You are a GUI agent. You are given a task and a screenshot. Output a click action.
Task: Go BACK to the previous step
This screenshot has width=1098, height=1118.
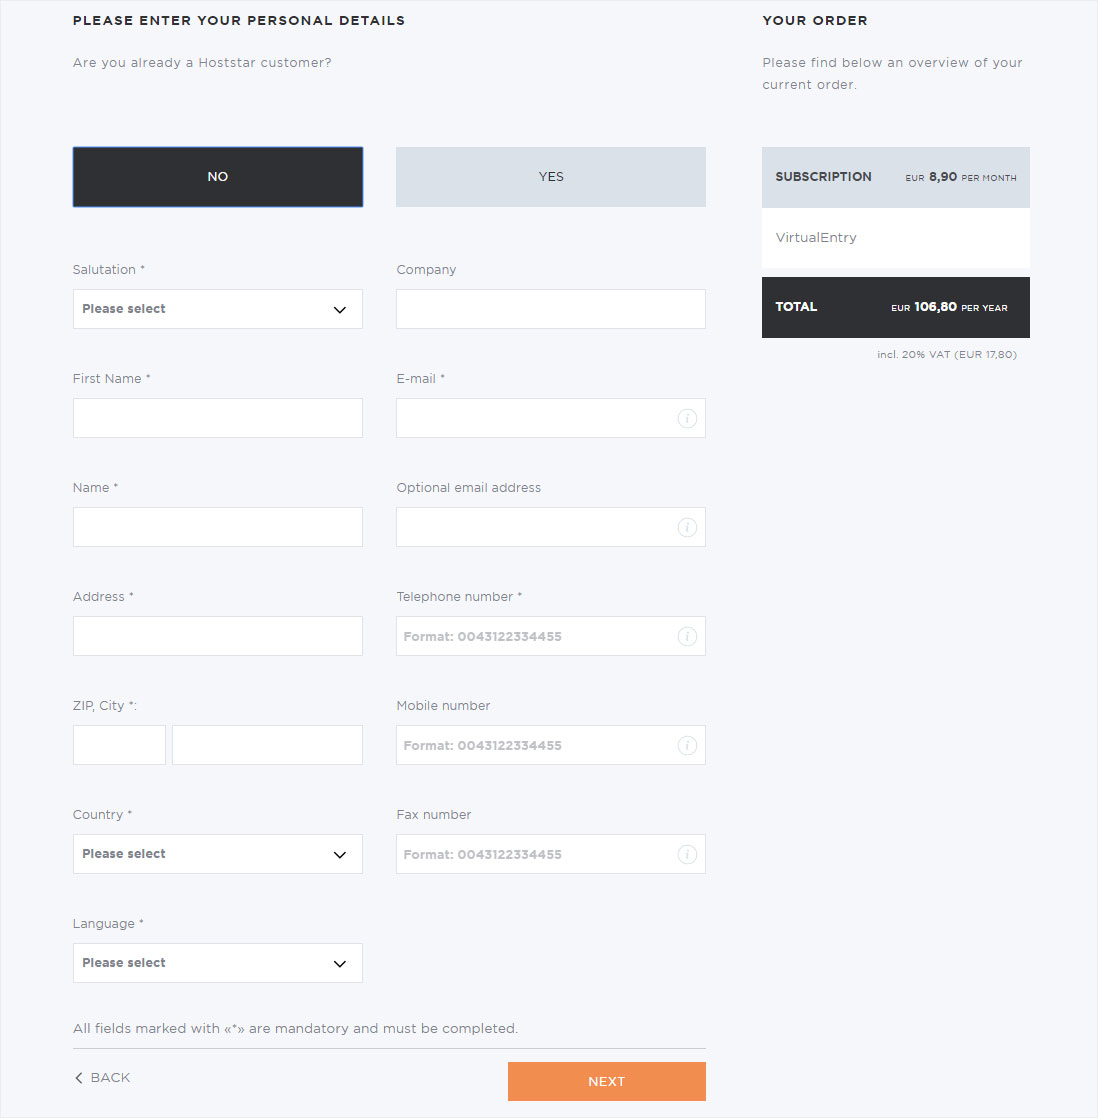click(103, 1077)
